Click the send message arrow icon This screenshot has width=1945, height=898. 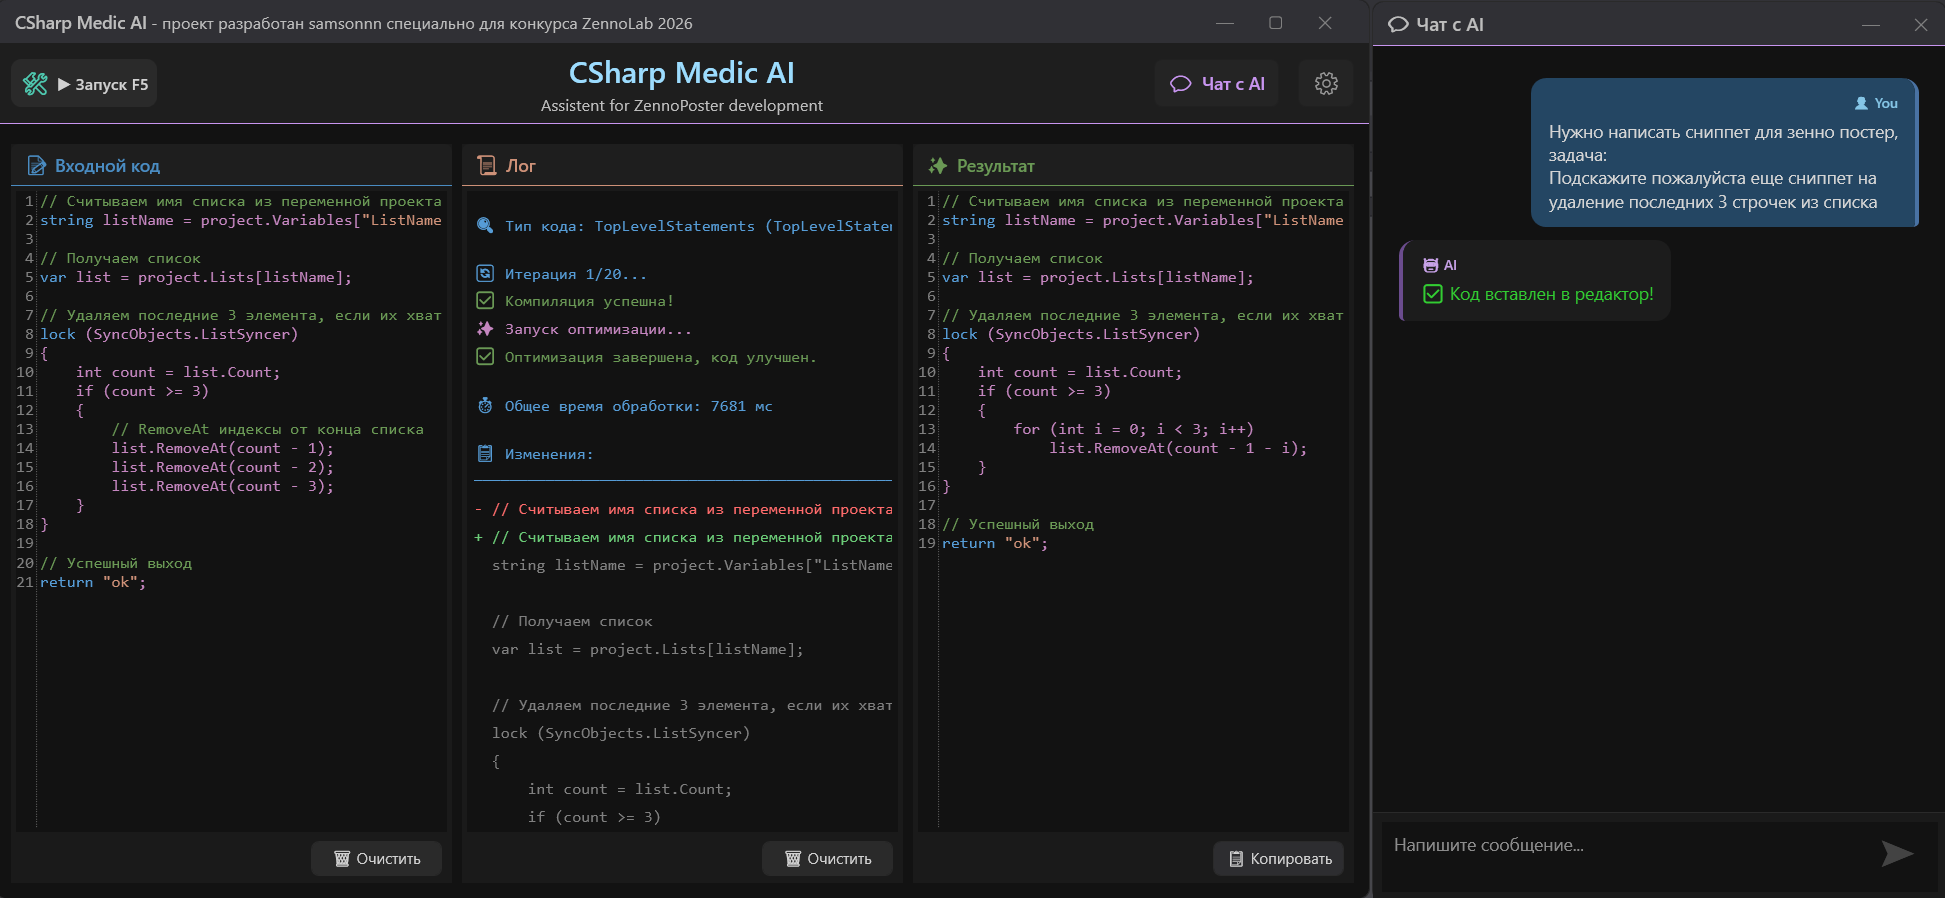[x=1896, y=853]
